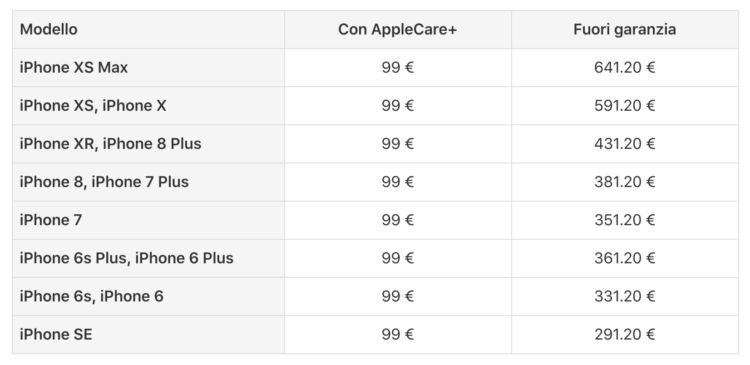Select the 381.20 € price cell
750x365 pixels.
(x=625, y=182)
